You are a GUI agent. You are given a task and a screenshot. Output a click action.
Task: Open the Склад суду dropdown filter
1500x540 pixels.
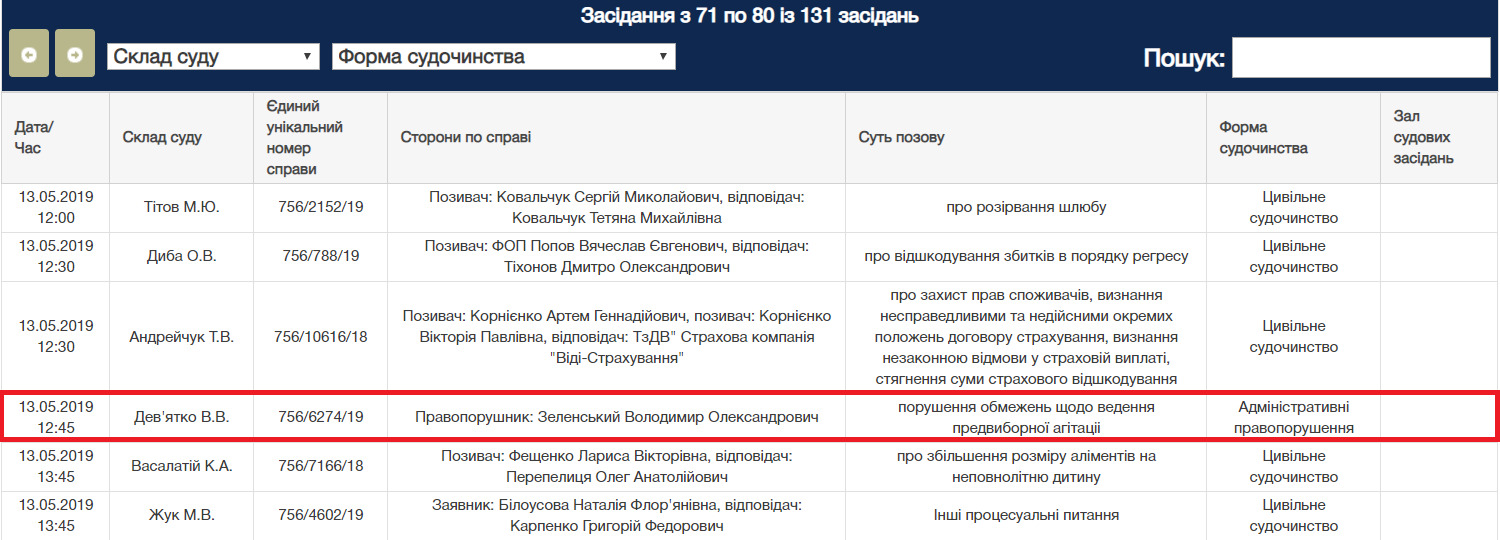tap(213, 57)
